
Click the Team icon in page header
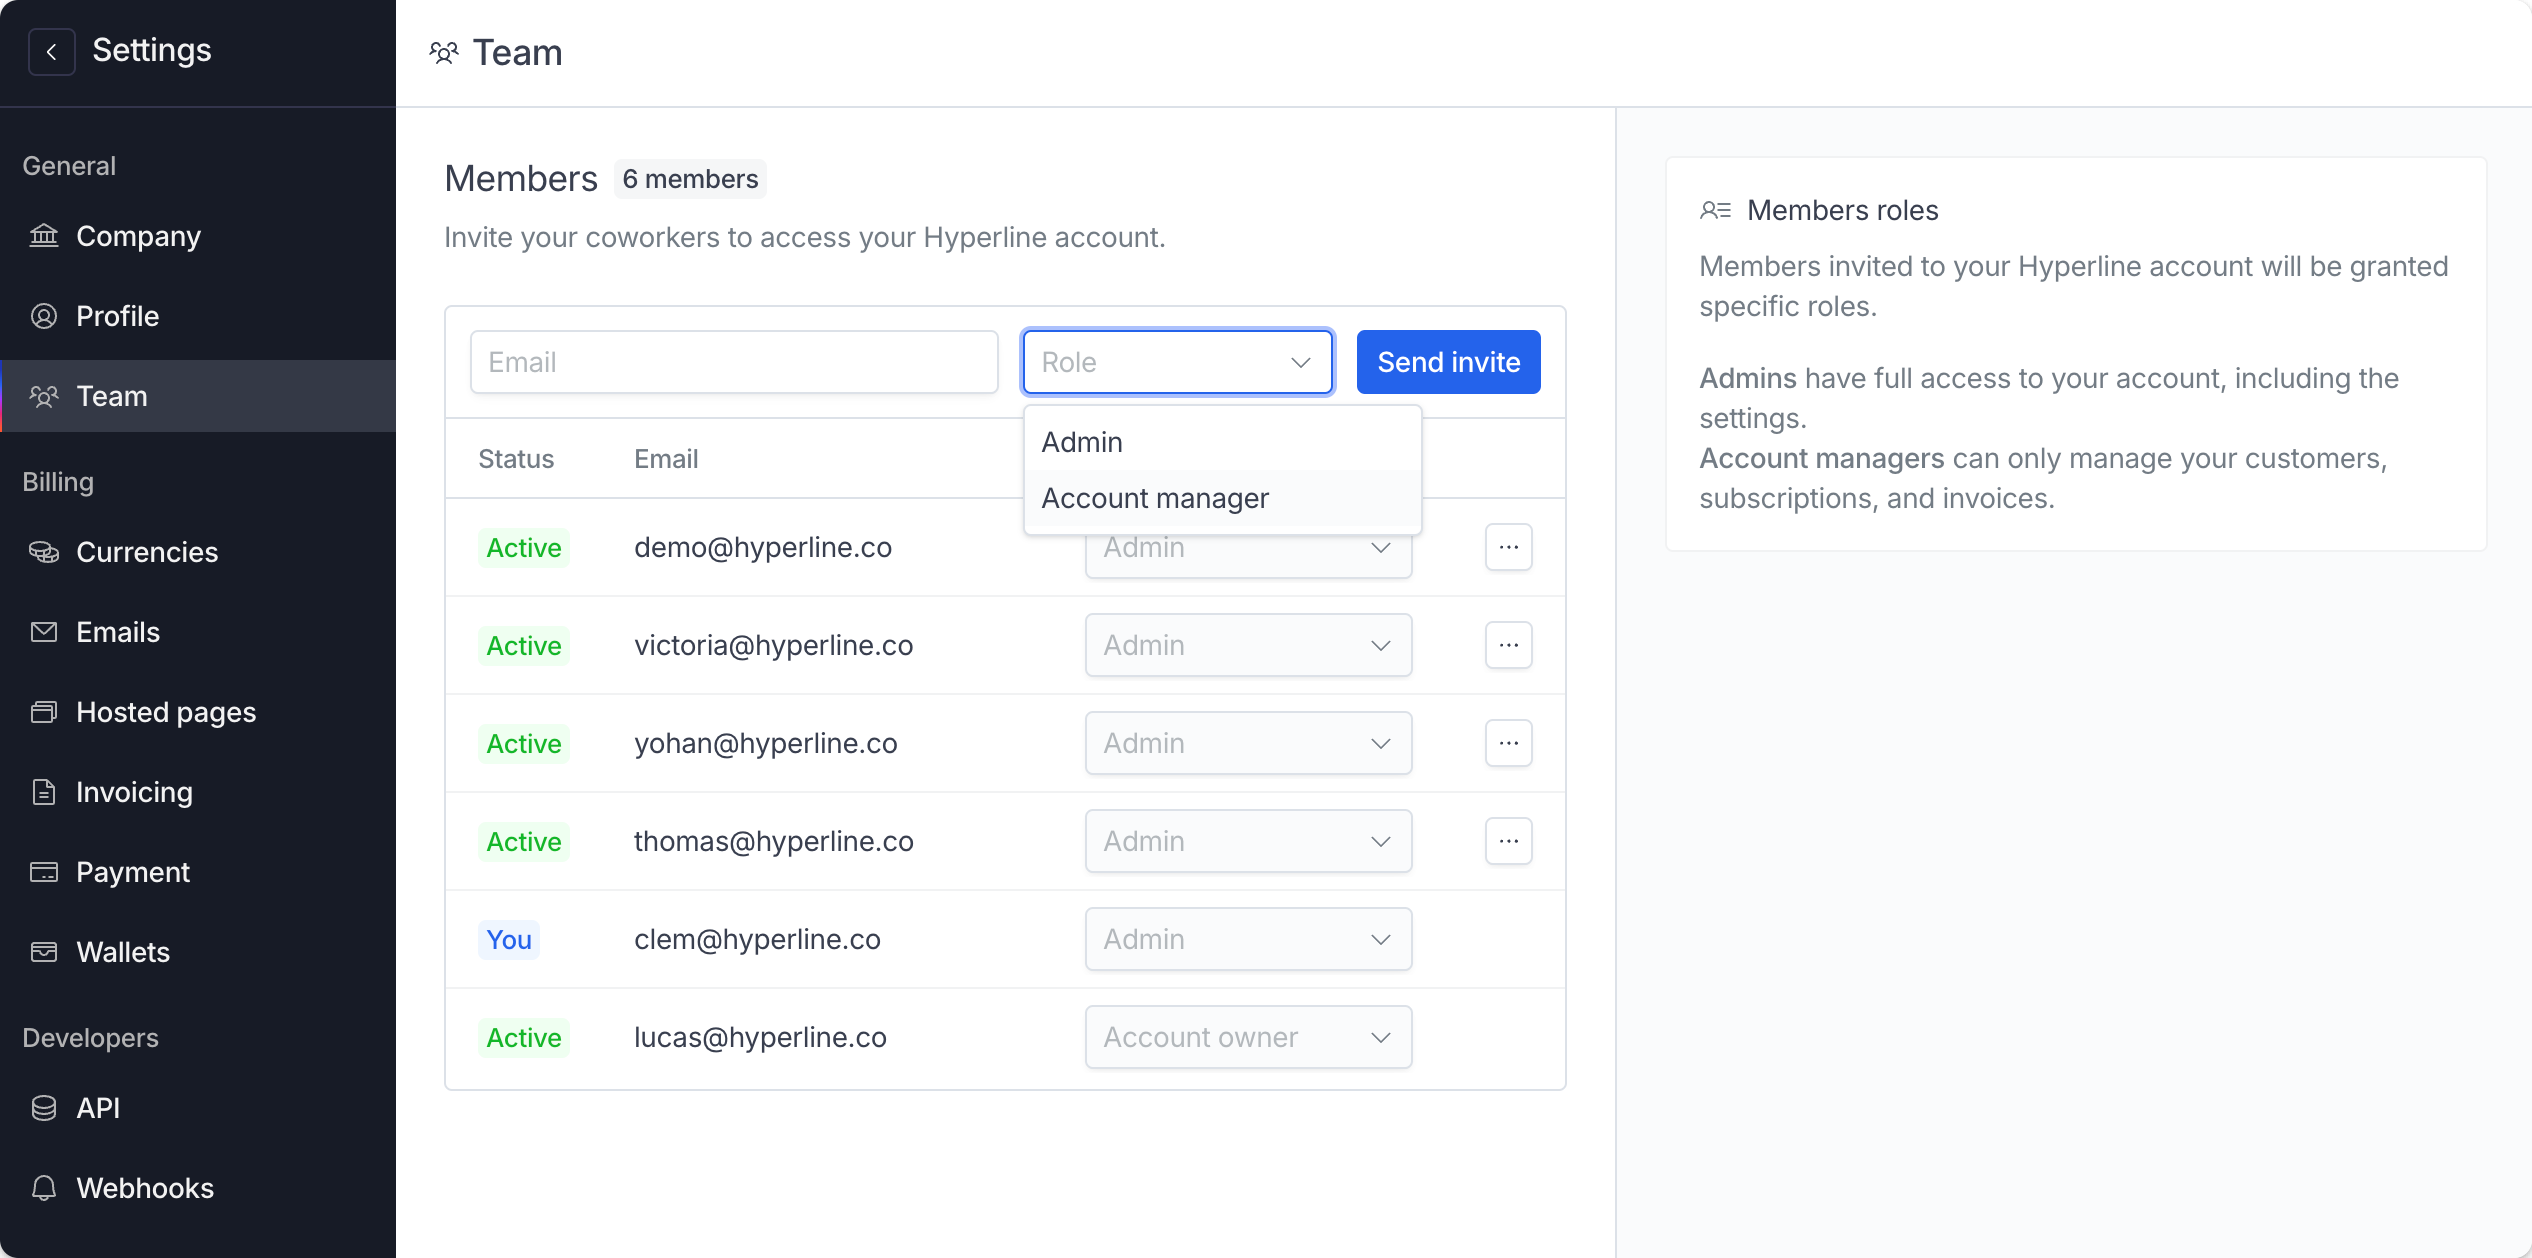pos(444,53)
